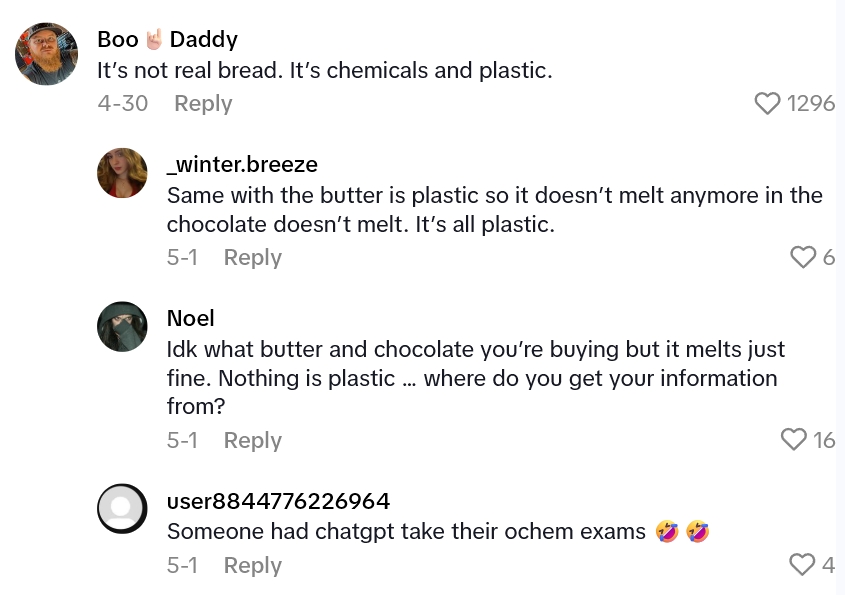Open the Boo Daddy username link
The height and width of the screenshot is (595, 845).
pos(167,40)
